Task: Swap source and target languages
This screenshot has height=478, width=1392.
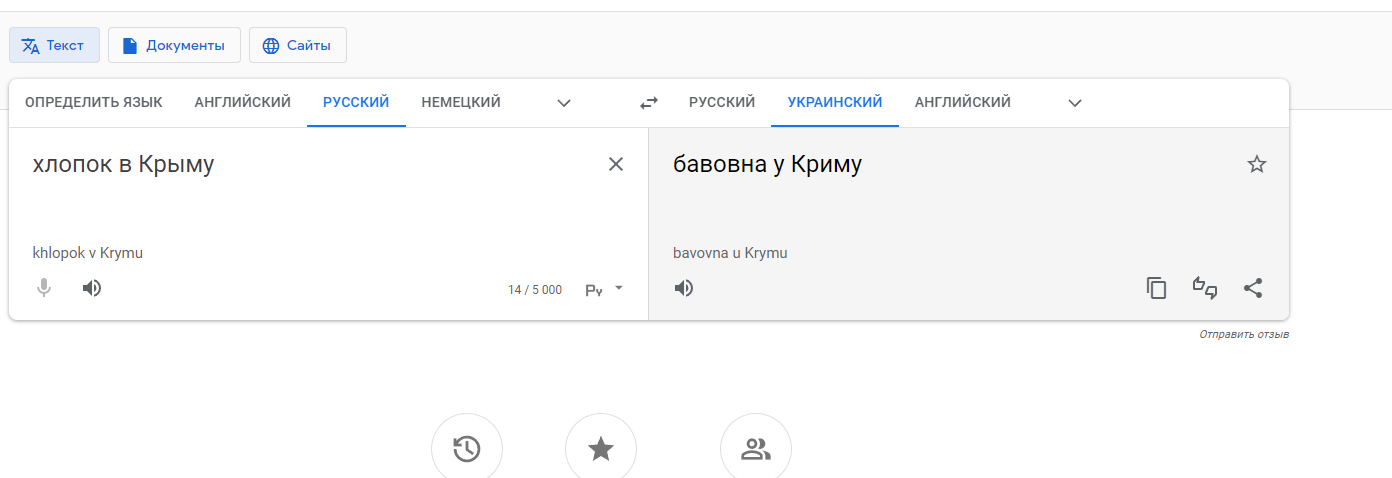Action: (649, 102)
